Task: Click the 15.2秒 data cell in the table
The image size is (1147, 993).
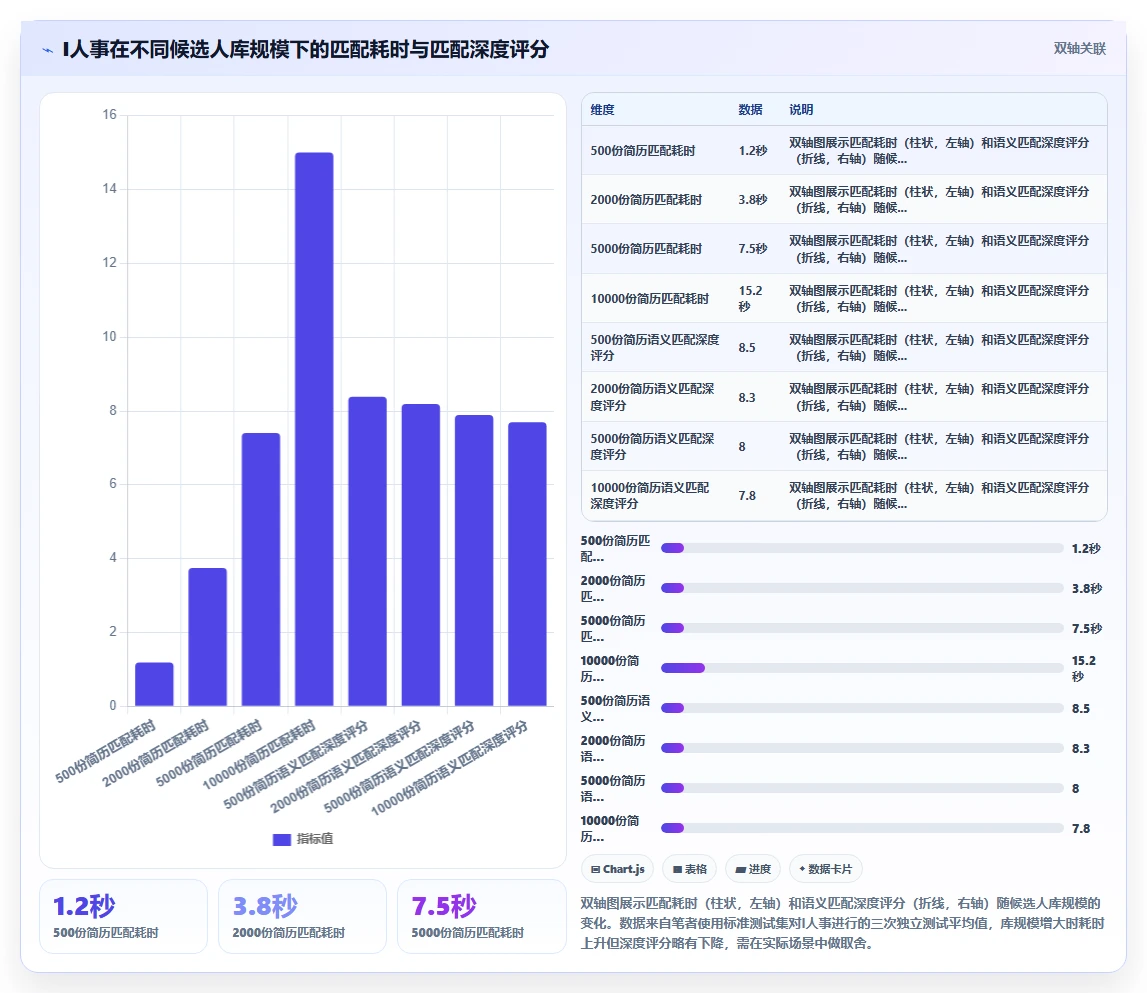Action: coord(751,299)
